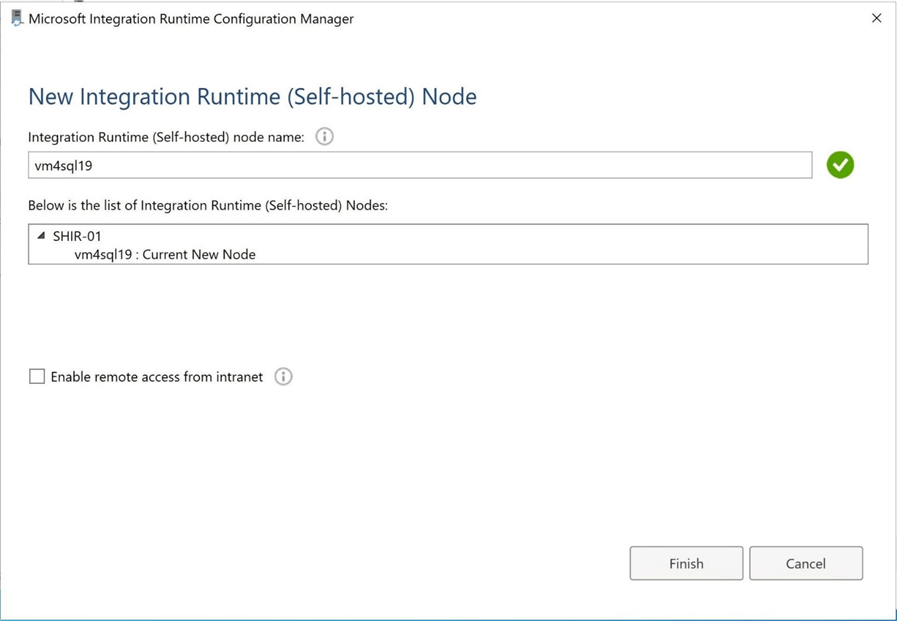Click the info icon next to remote access
The height and width of the screenshot is (621, 897).
pyautogui.click(x=283, y=377)
